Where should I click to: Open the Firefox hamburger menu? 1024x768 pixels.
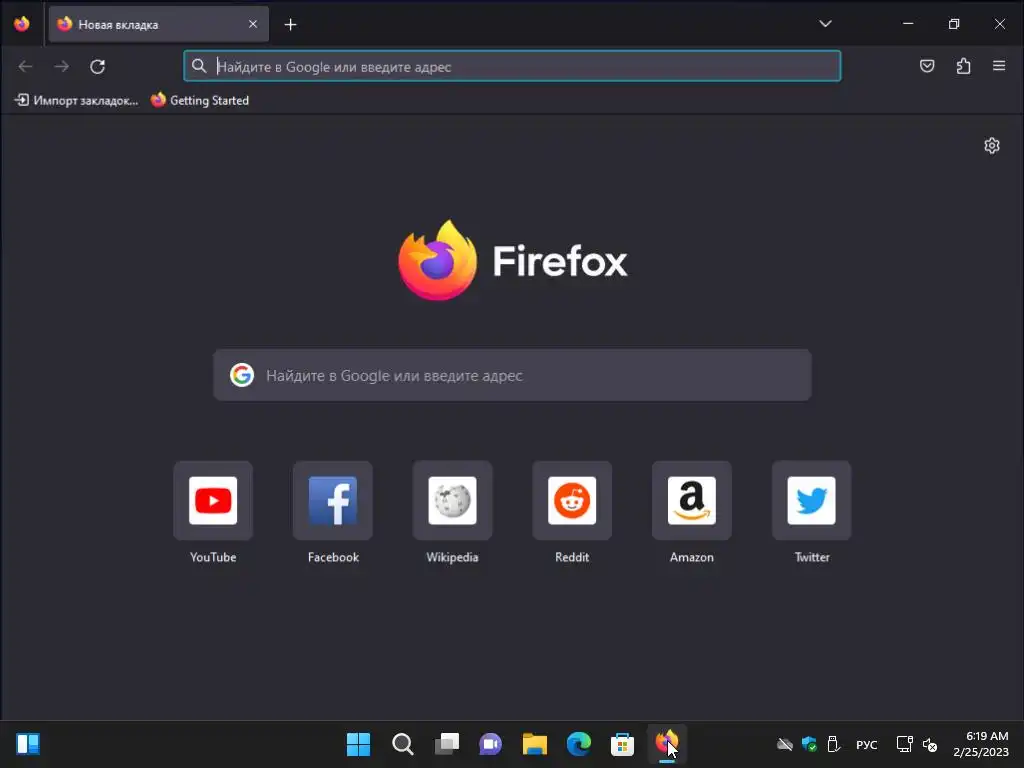999,66
